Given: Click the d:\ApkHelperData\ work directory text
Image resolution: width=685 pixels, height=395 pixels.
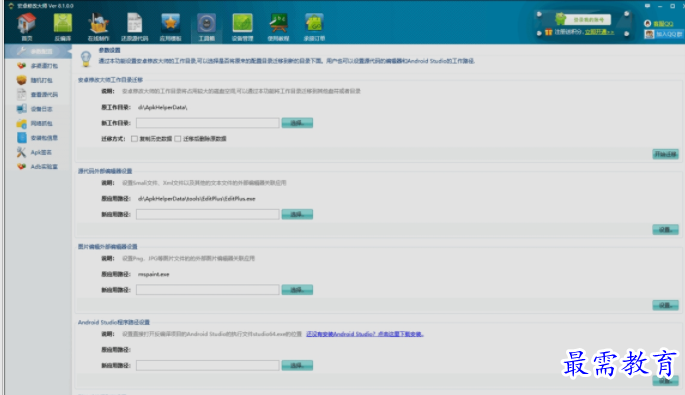Looking at the screenshot, I should (163, 107).
